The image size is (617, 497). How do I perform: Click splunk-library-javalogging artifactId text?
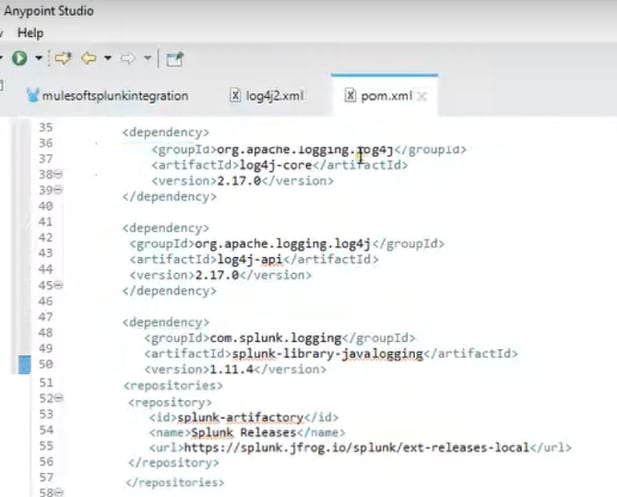click(x=327, y=353)
